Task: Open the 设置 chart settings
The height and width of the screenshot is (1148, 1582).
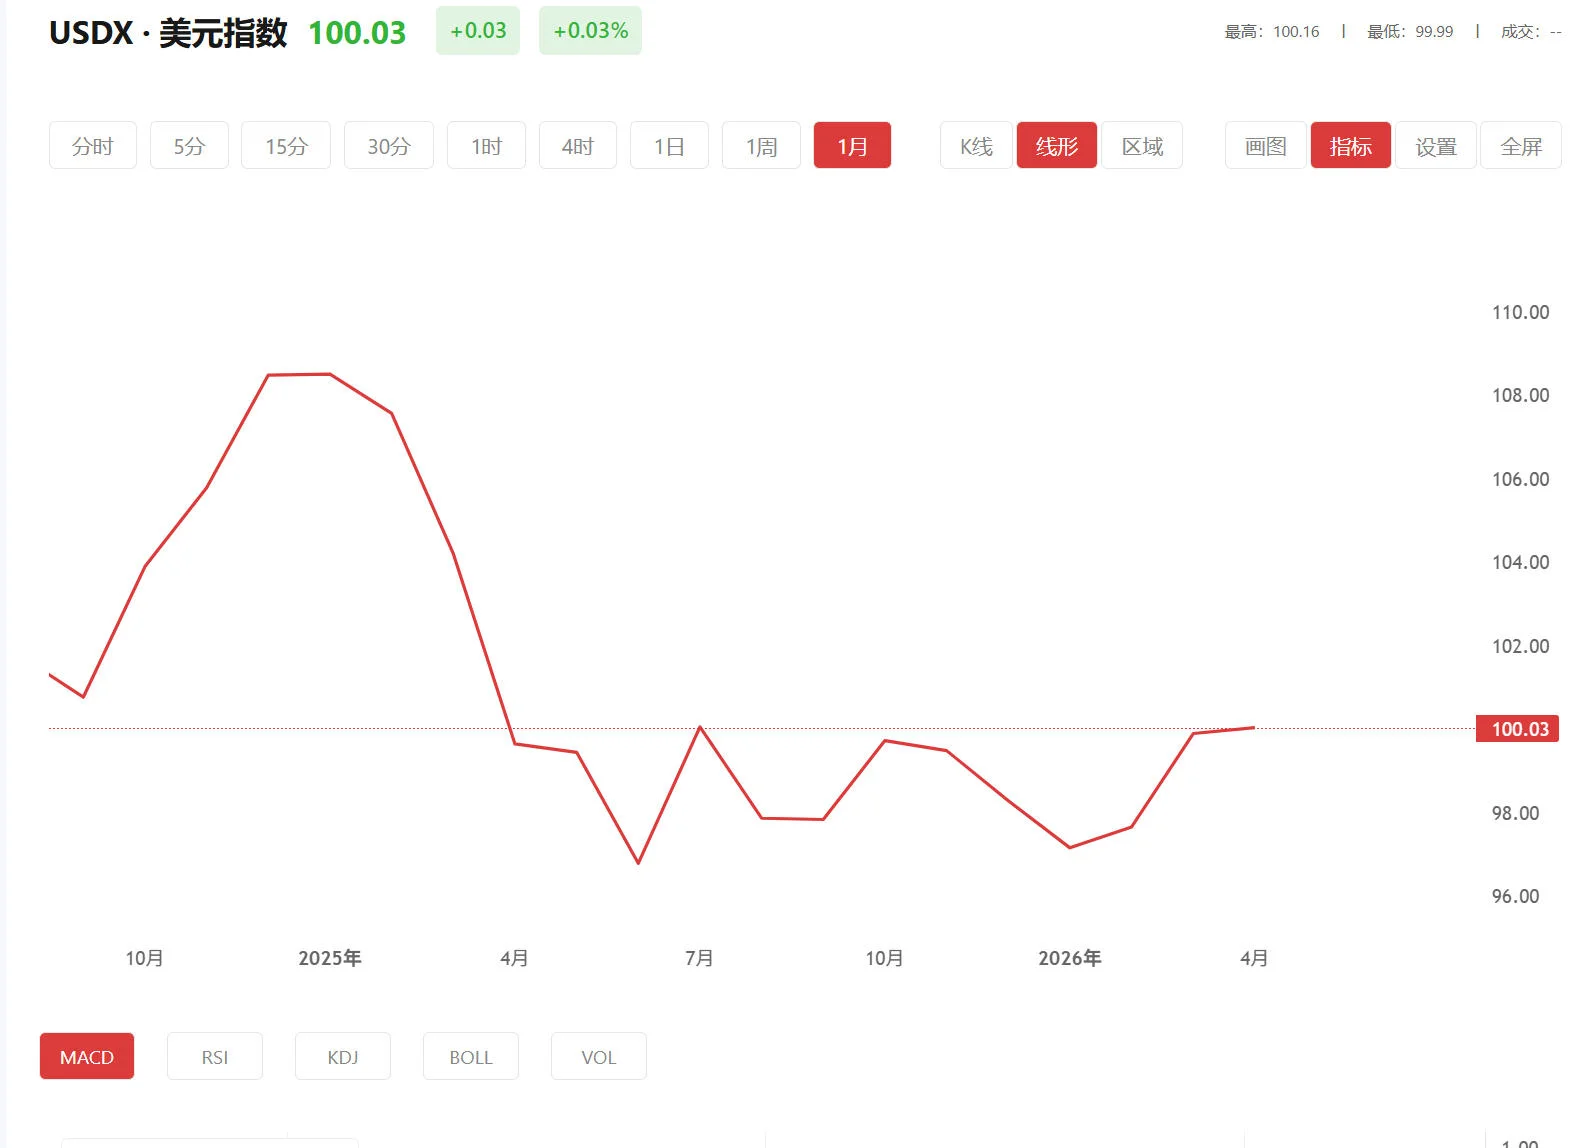Action: pos(1436,146)
